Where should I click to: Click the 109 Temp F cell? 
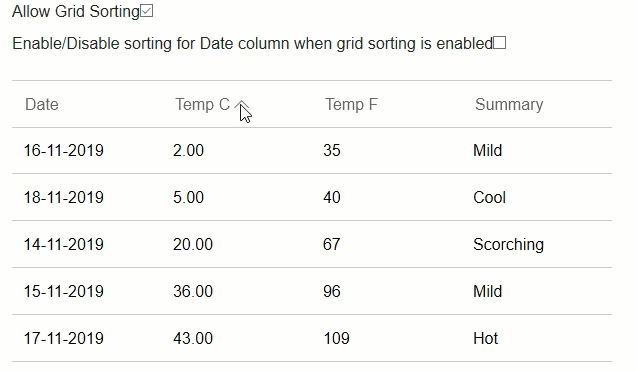coord(336,339)
